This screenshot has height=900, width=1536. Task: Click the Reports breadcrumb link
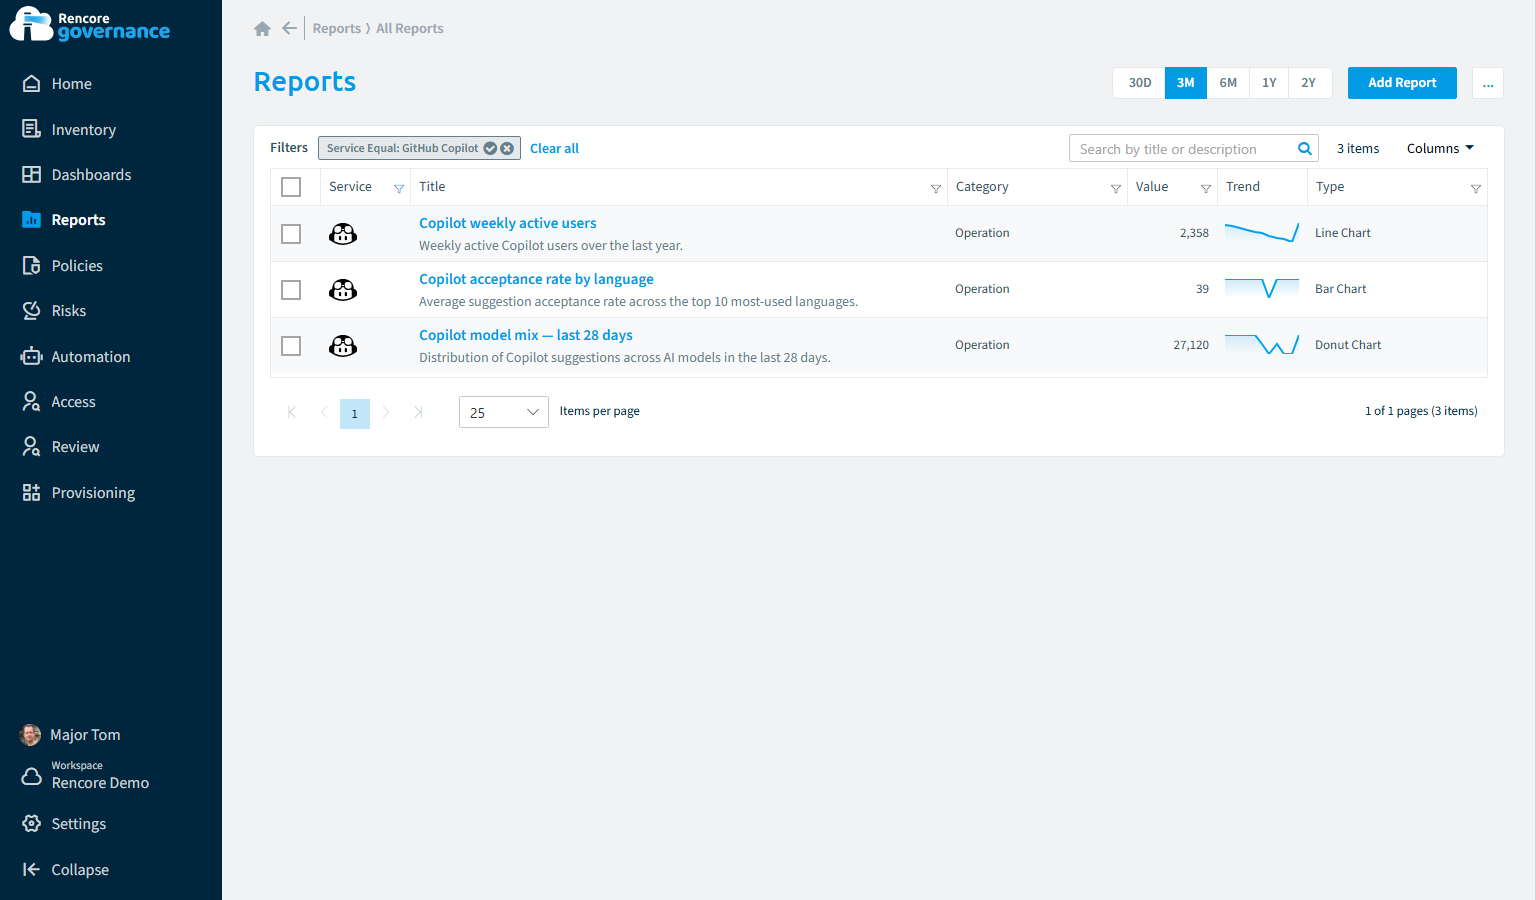(337, 29)
